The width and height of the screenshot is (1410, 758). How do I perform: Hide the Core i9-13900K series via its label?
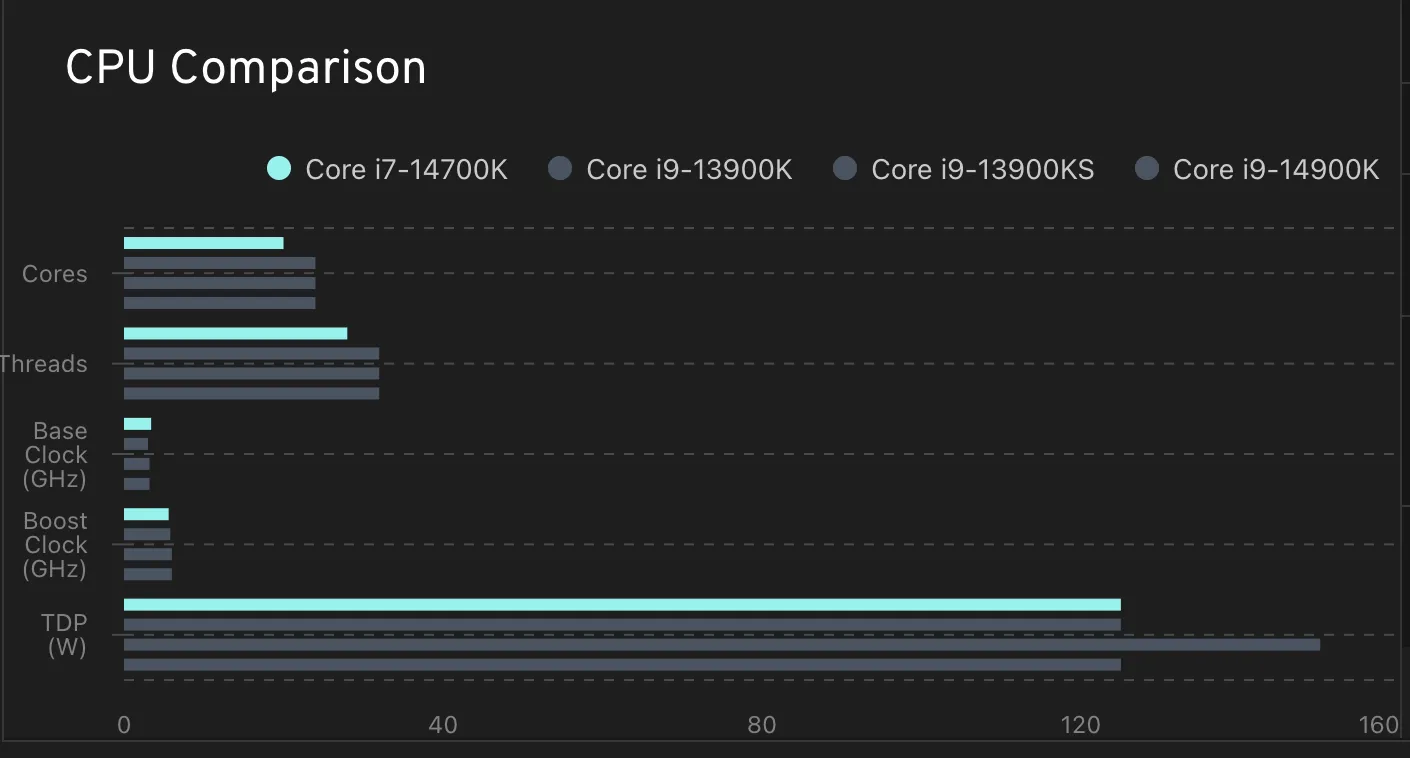pos(689,170)
